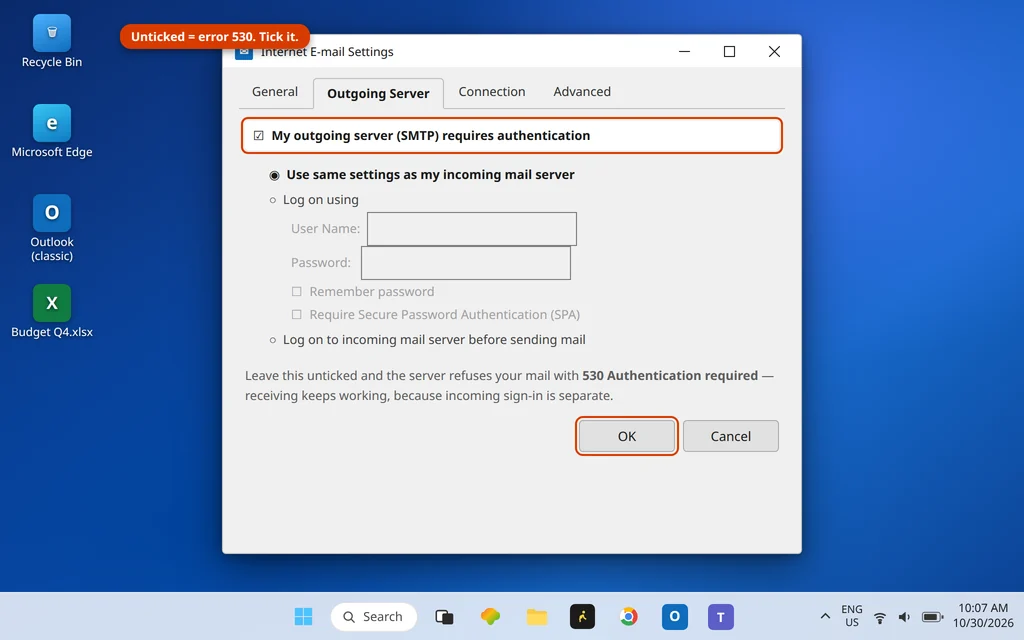
Task: Open Teams from the taskbar
Action: [720, 616]
